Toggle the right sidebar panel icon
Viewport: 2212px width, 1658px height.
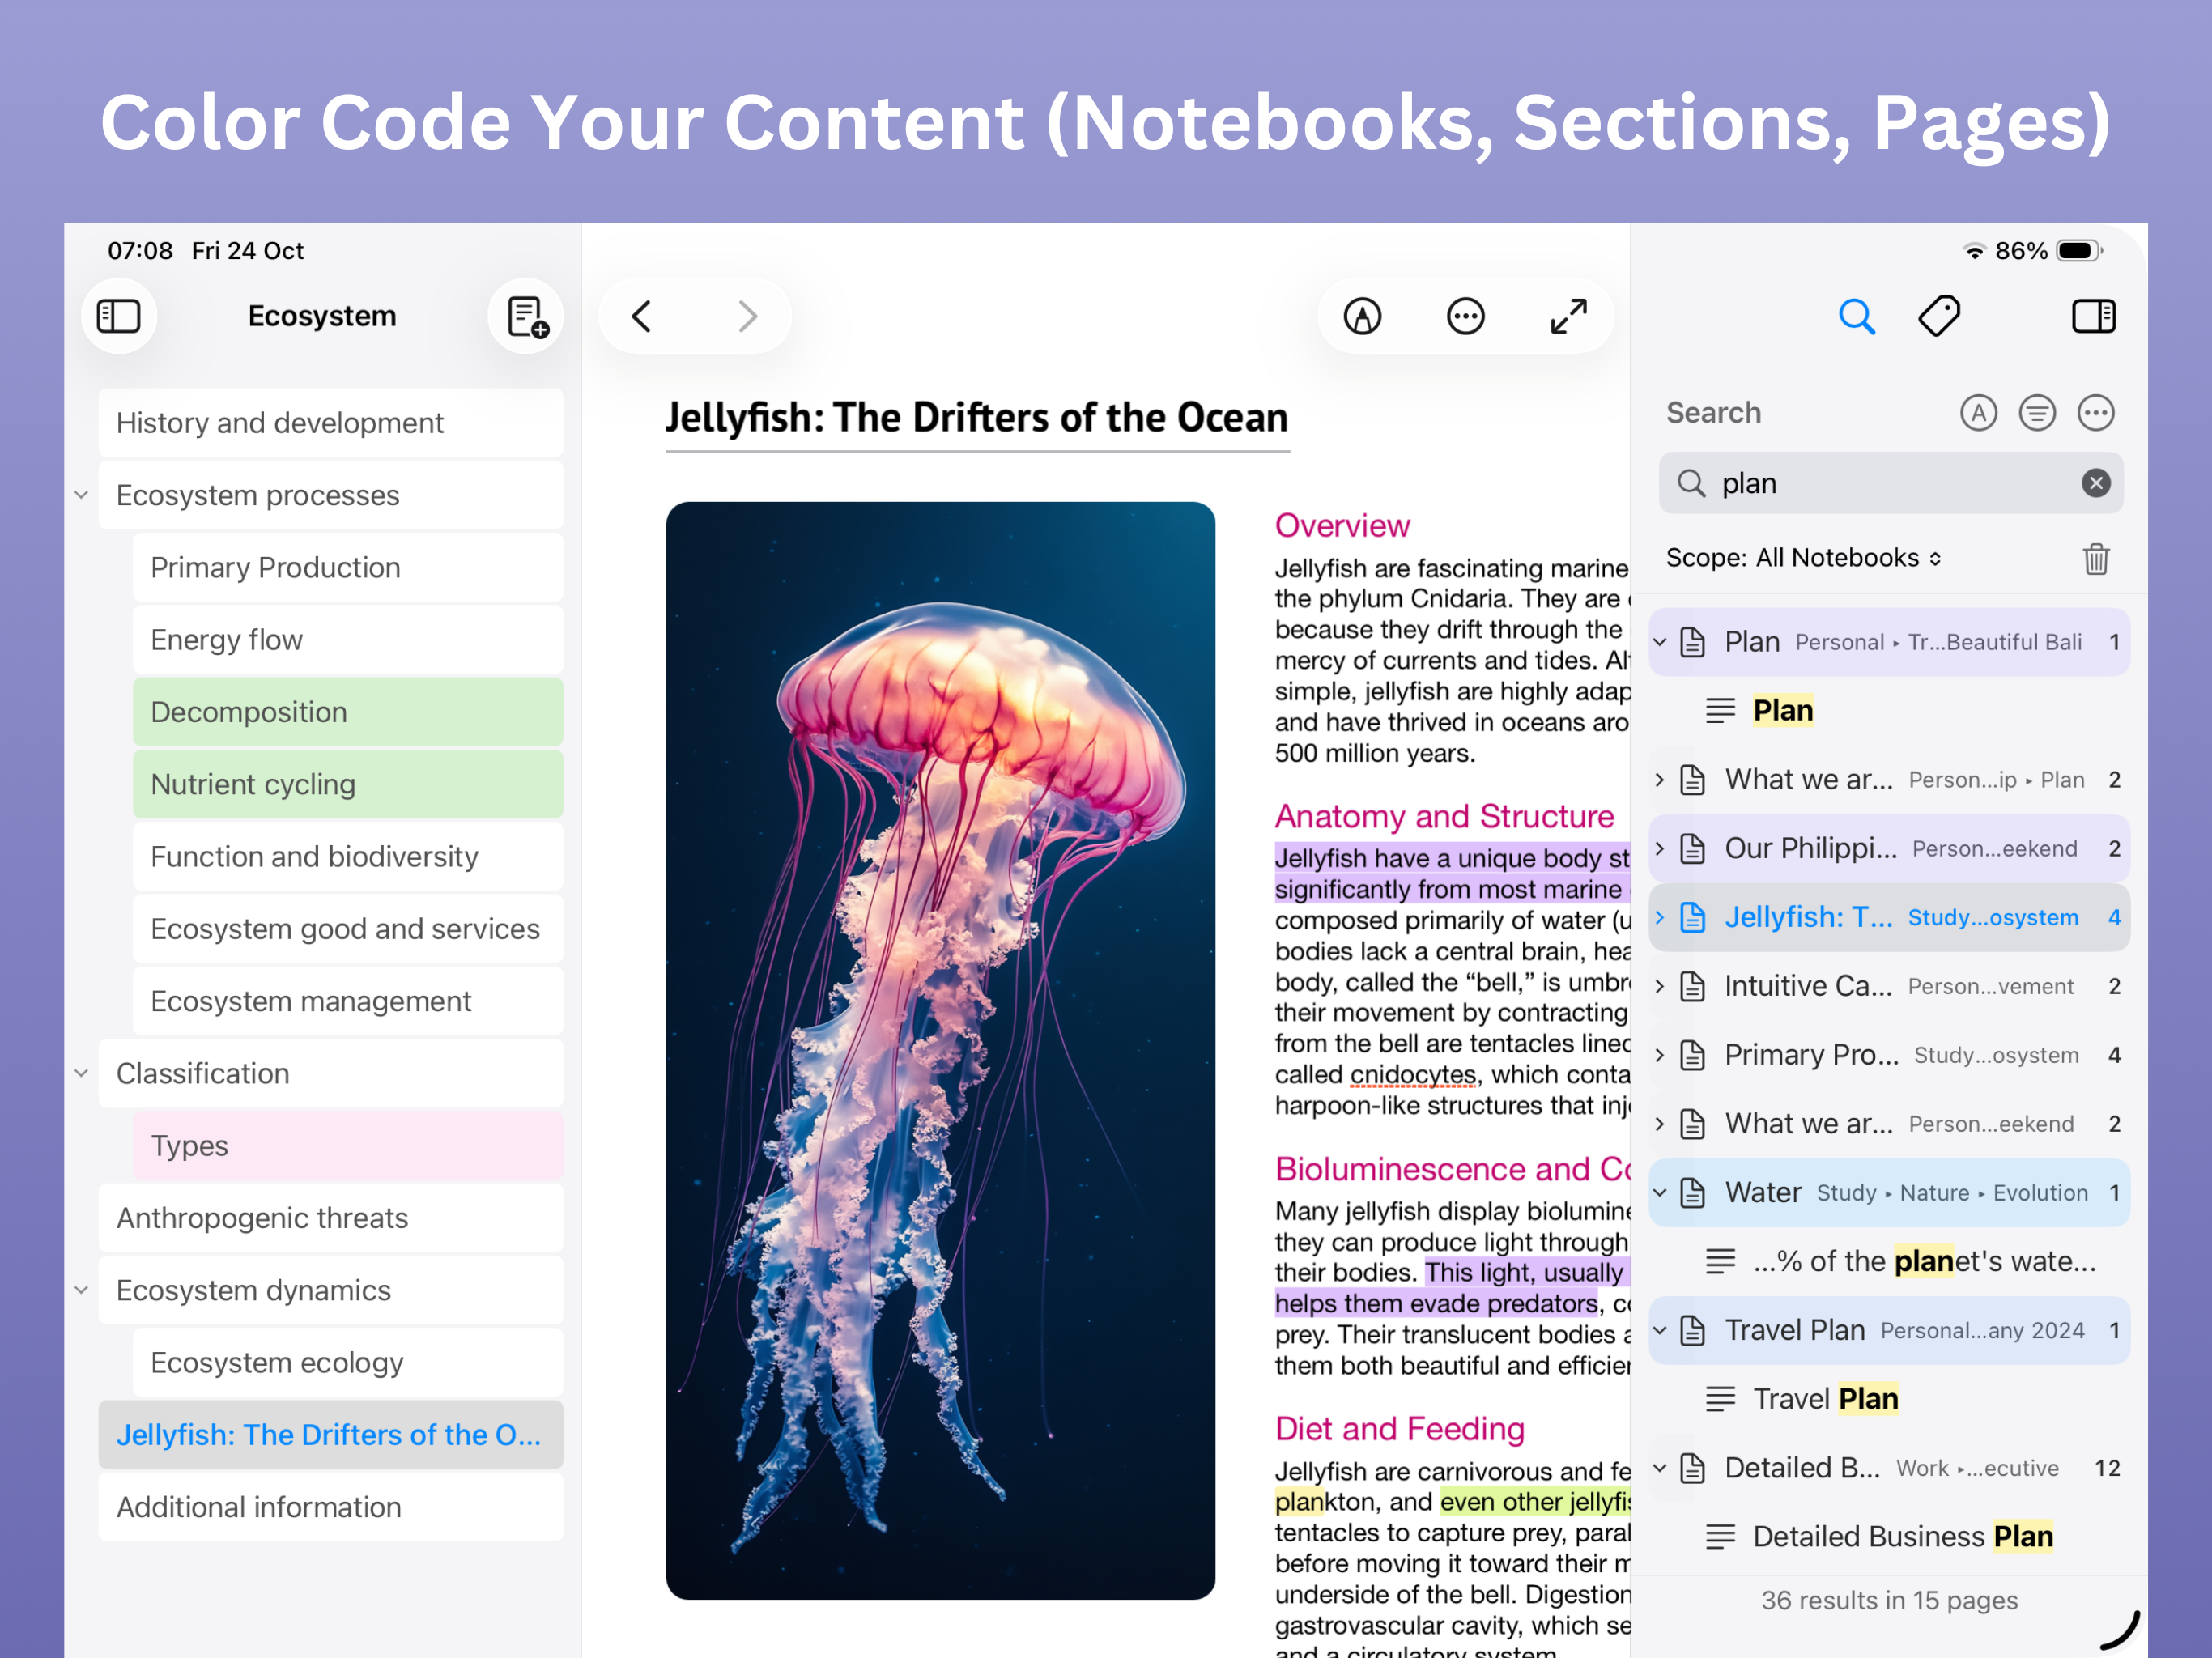[x=2093, y=316]
